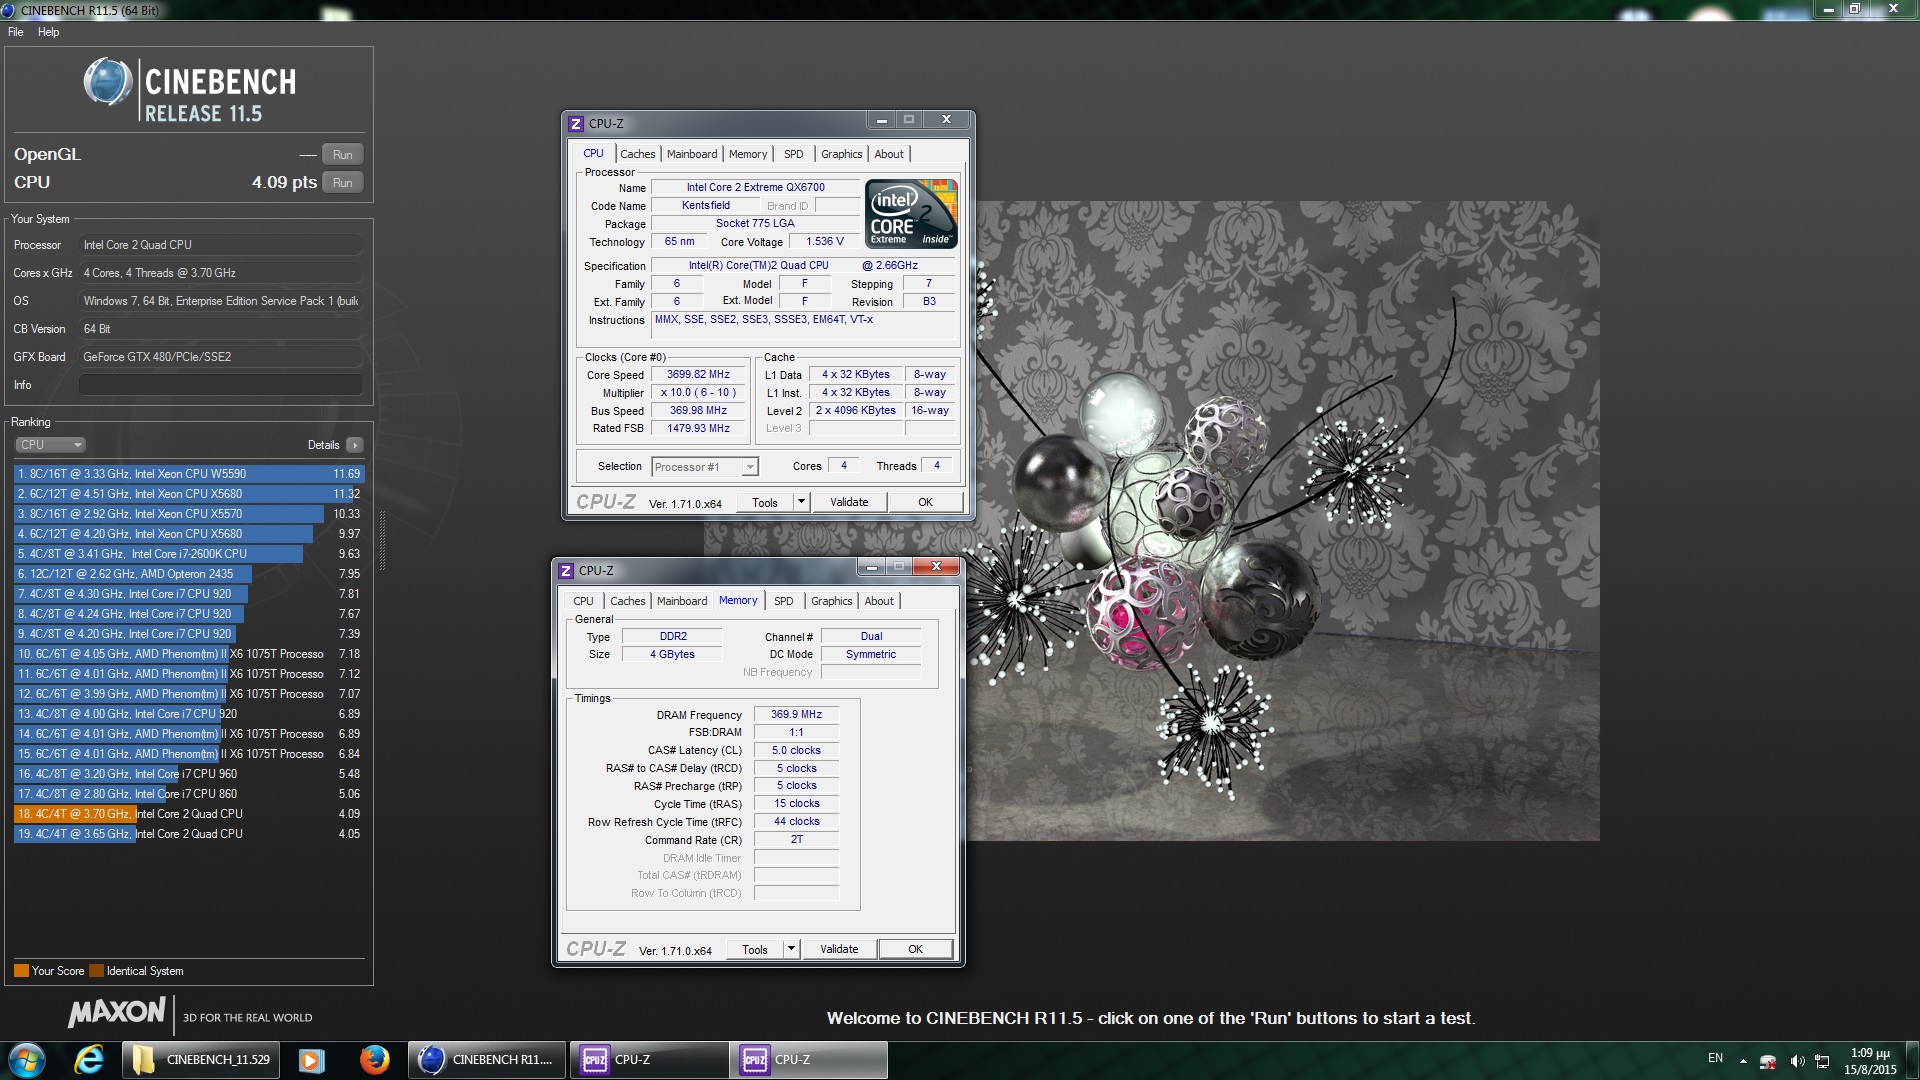Image resolution: width=1920 pixels, height=1080 pixels.
Task: Switch to Mainboard tab in upper CPU-Z
Action: point(692,154)
